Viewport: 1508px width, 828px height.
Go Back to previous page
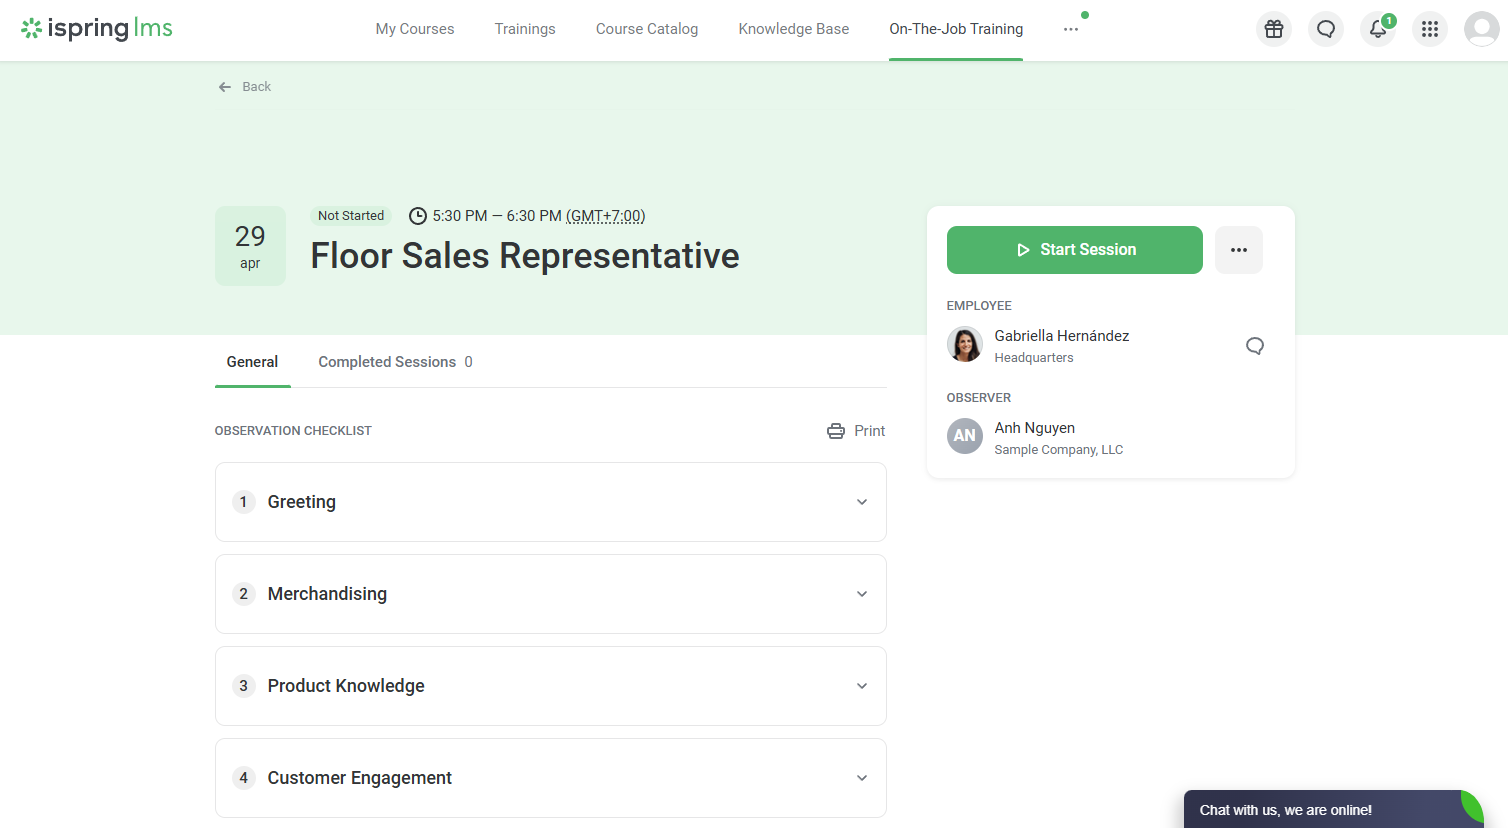[245, 87]
